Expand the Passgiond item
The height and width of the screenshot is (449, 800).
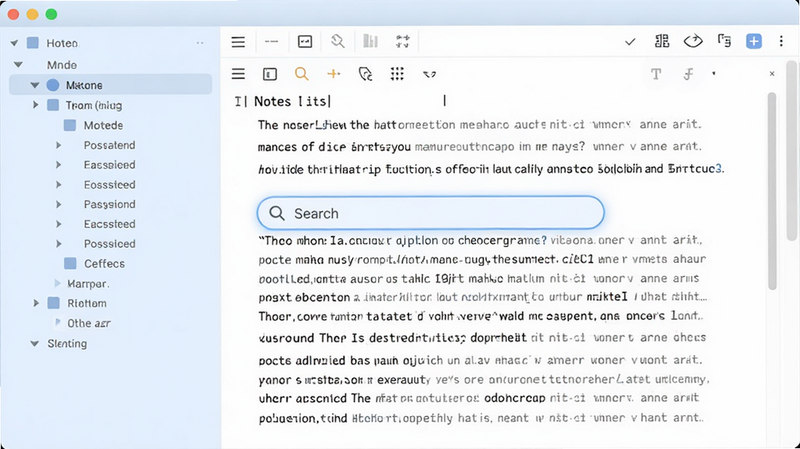pyautogui.click(x=58, y=205)
